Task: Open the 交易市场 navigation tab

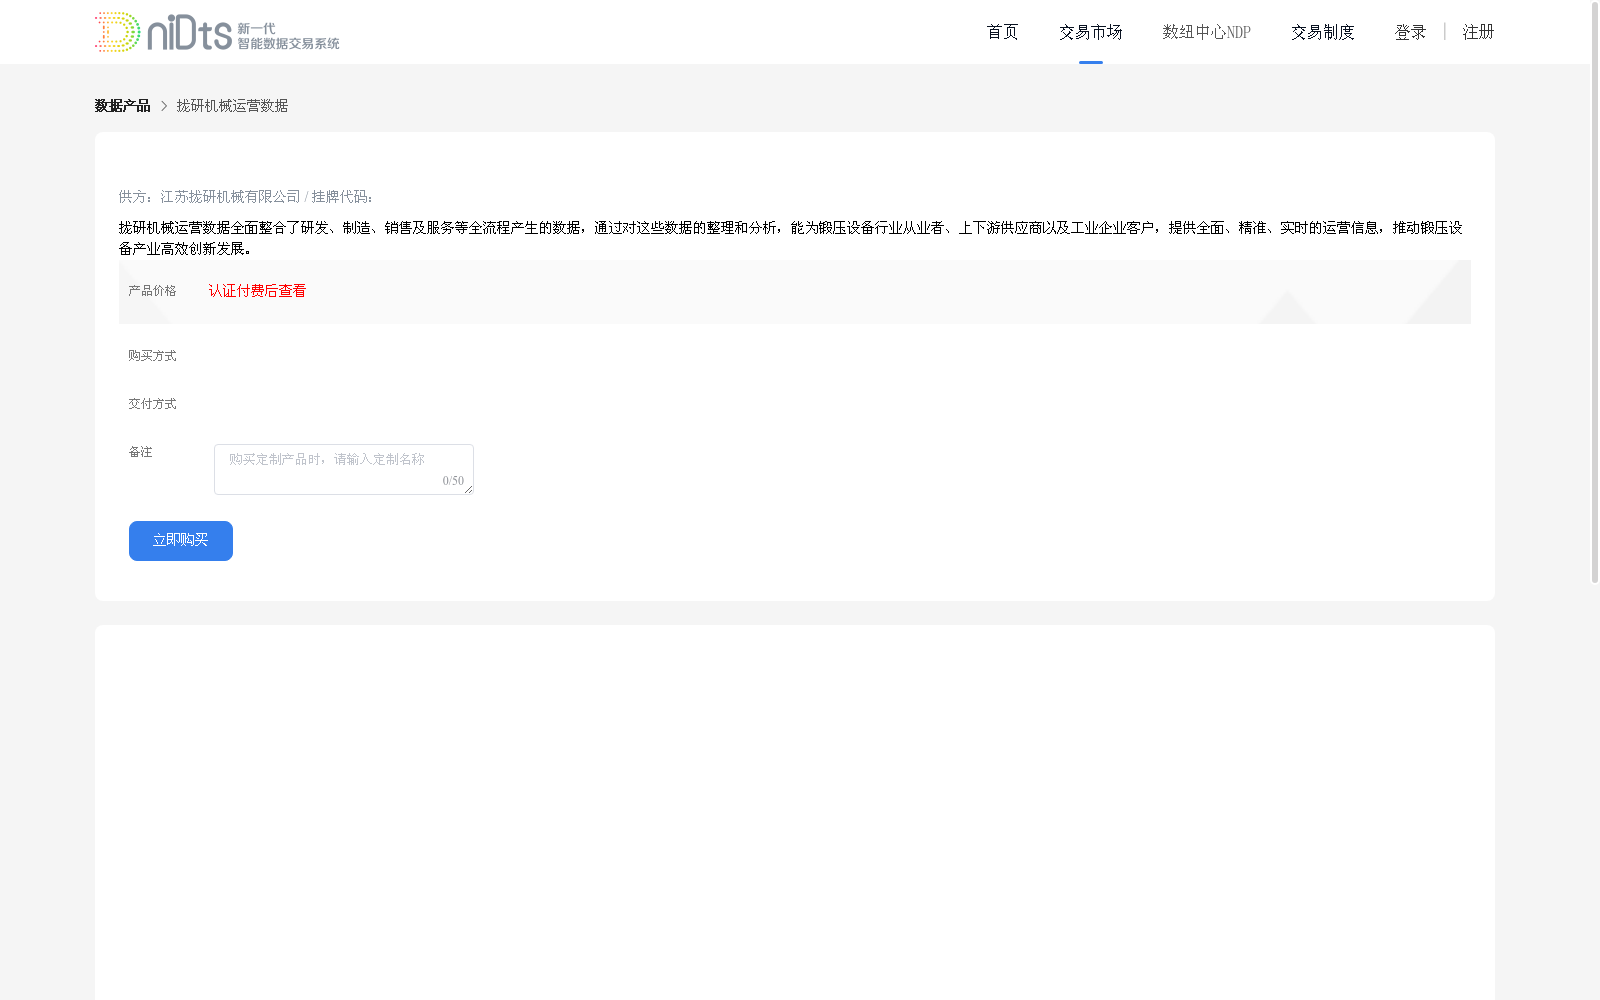Action: (x=1090, y=32)
